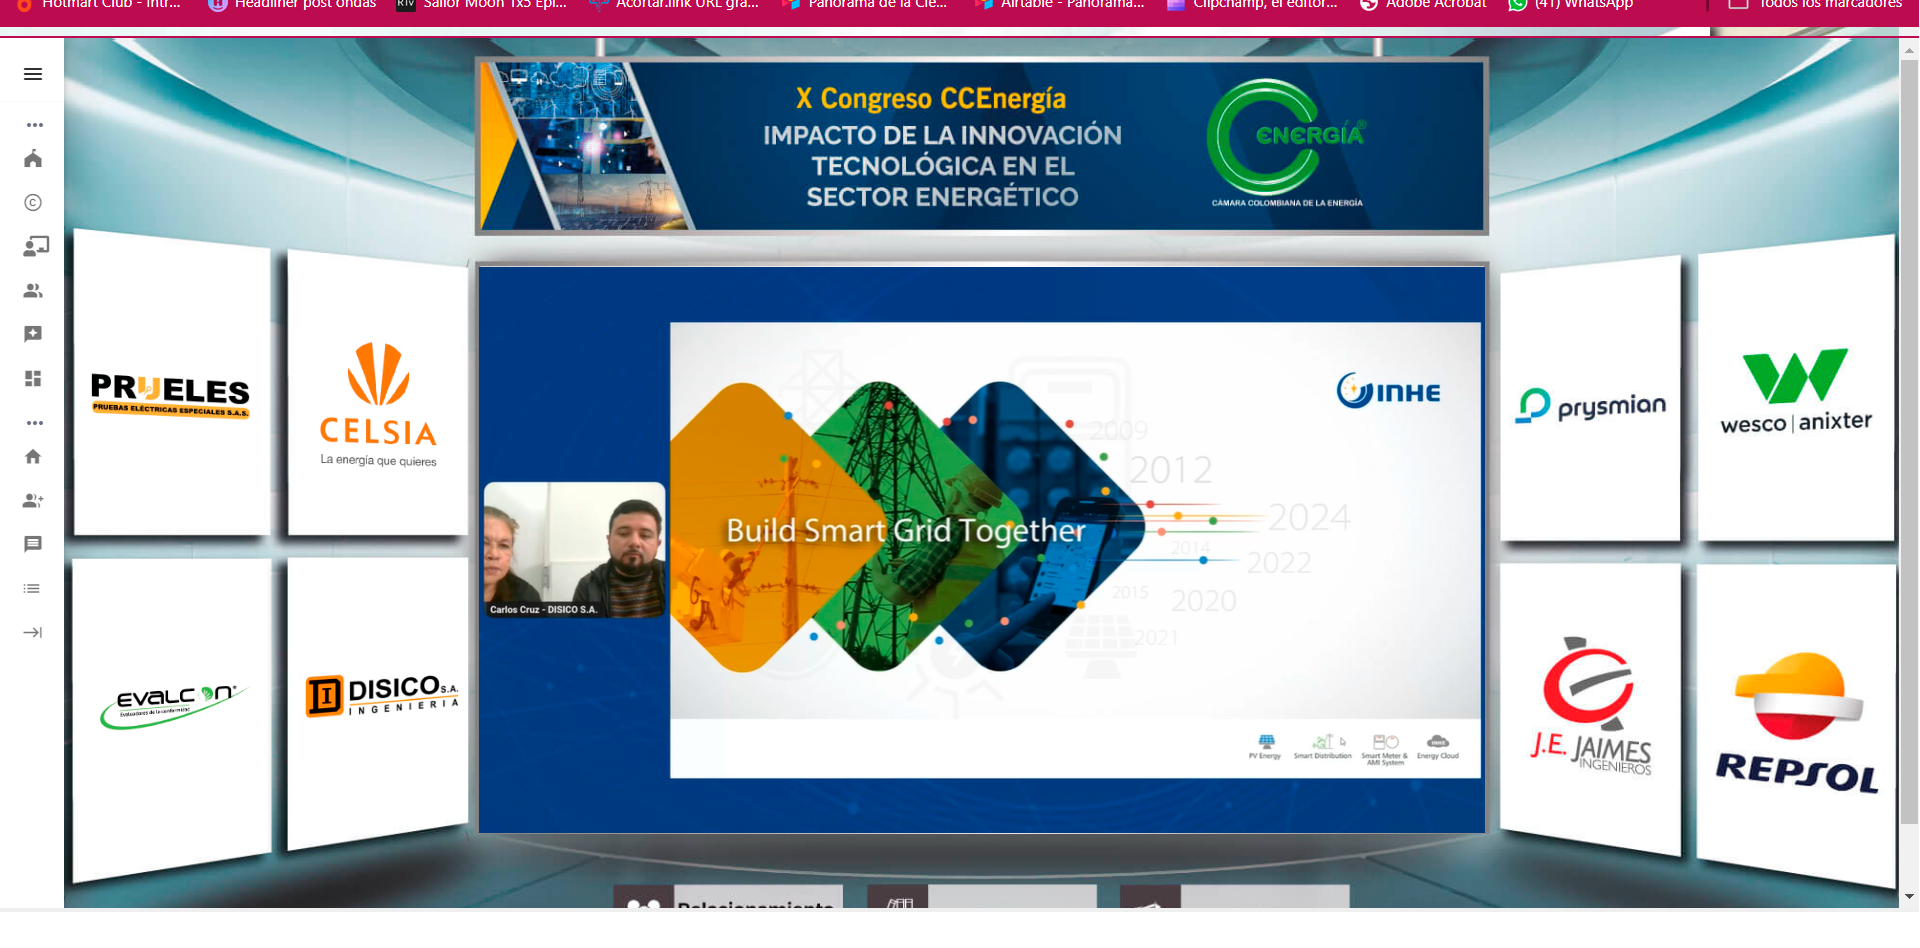Open the people group icon in sidebar
This screenshot has height=948, width=1920.
(33, 291)
